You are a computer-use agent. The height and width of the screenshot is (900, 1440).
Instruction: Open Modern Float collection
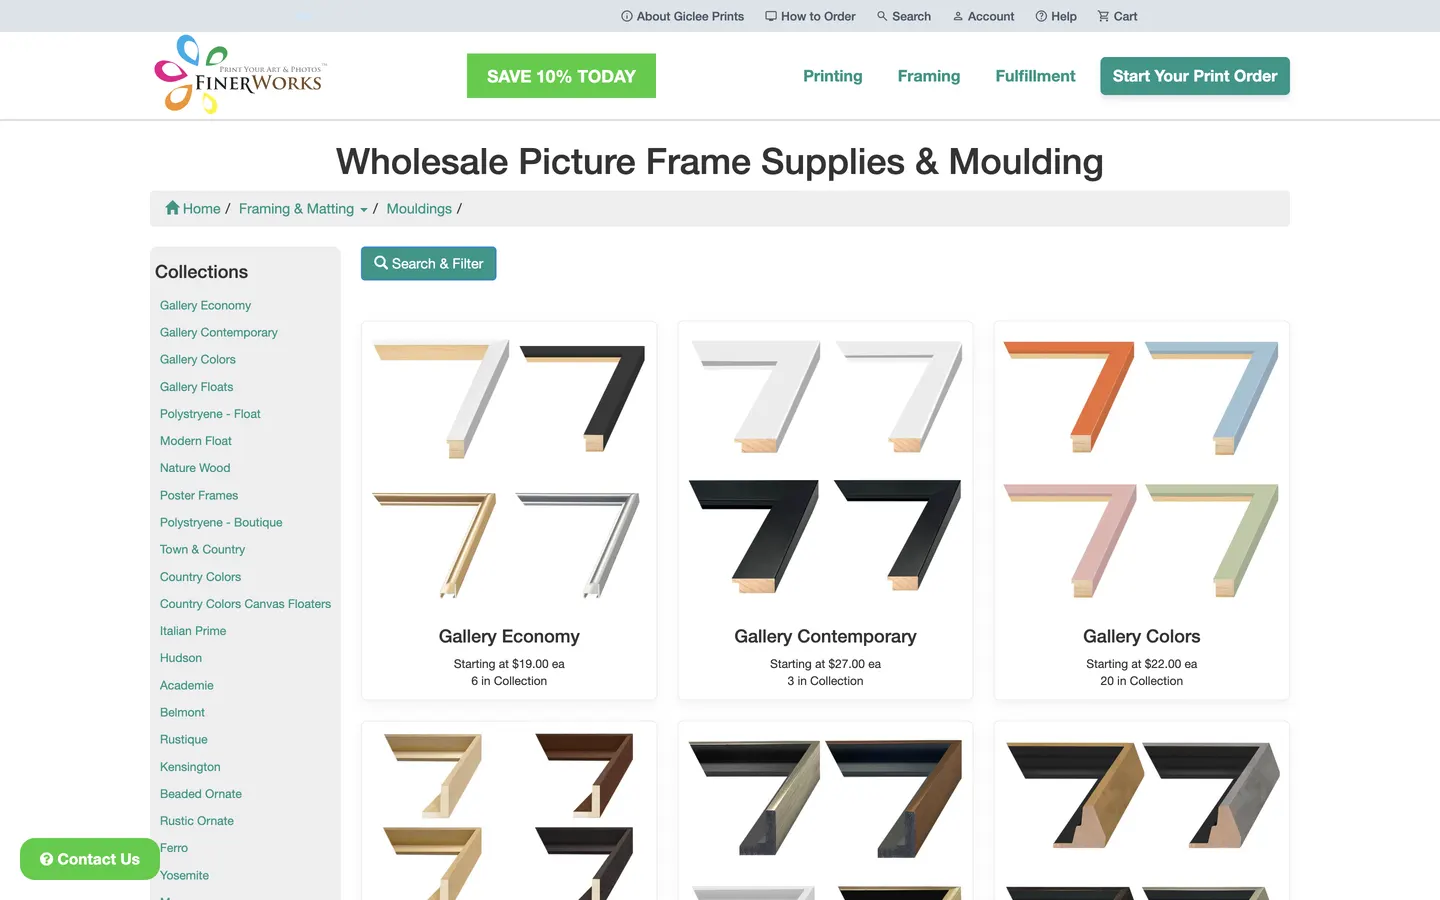click(x=195, y=440)
